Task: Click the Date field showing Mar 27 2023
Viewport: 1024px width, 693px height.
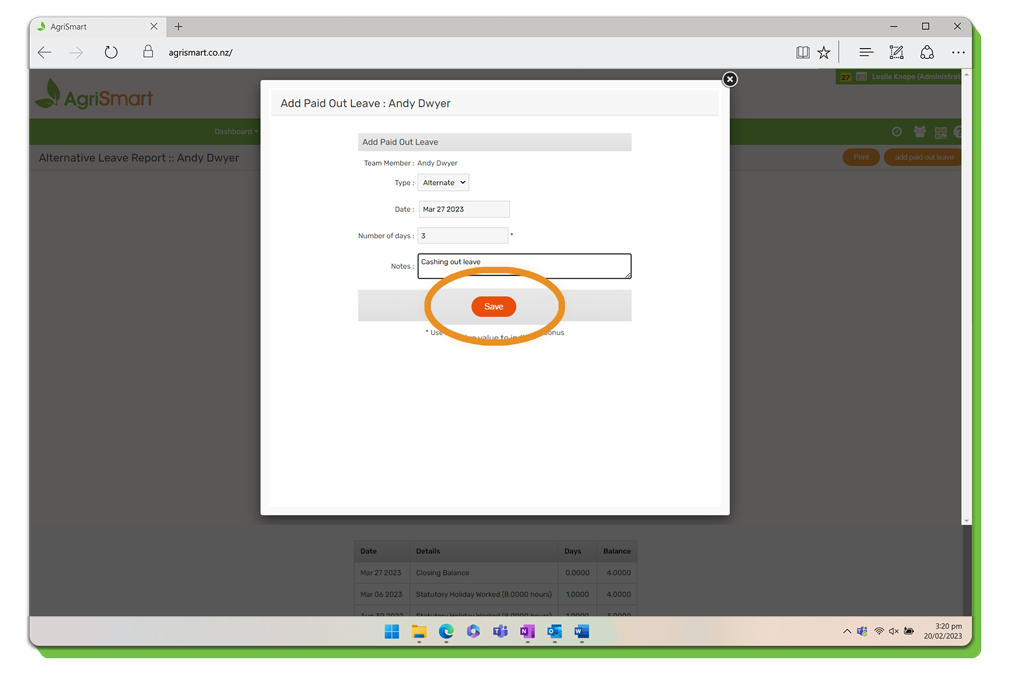Action: coord(464,209)
